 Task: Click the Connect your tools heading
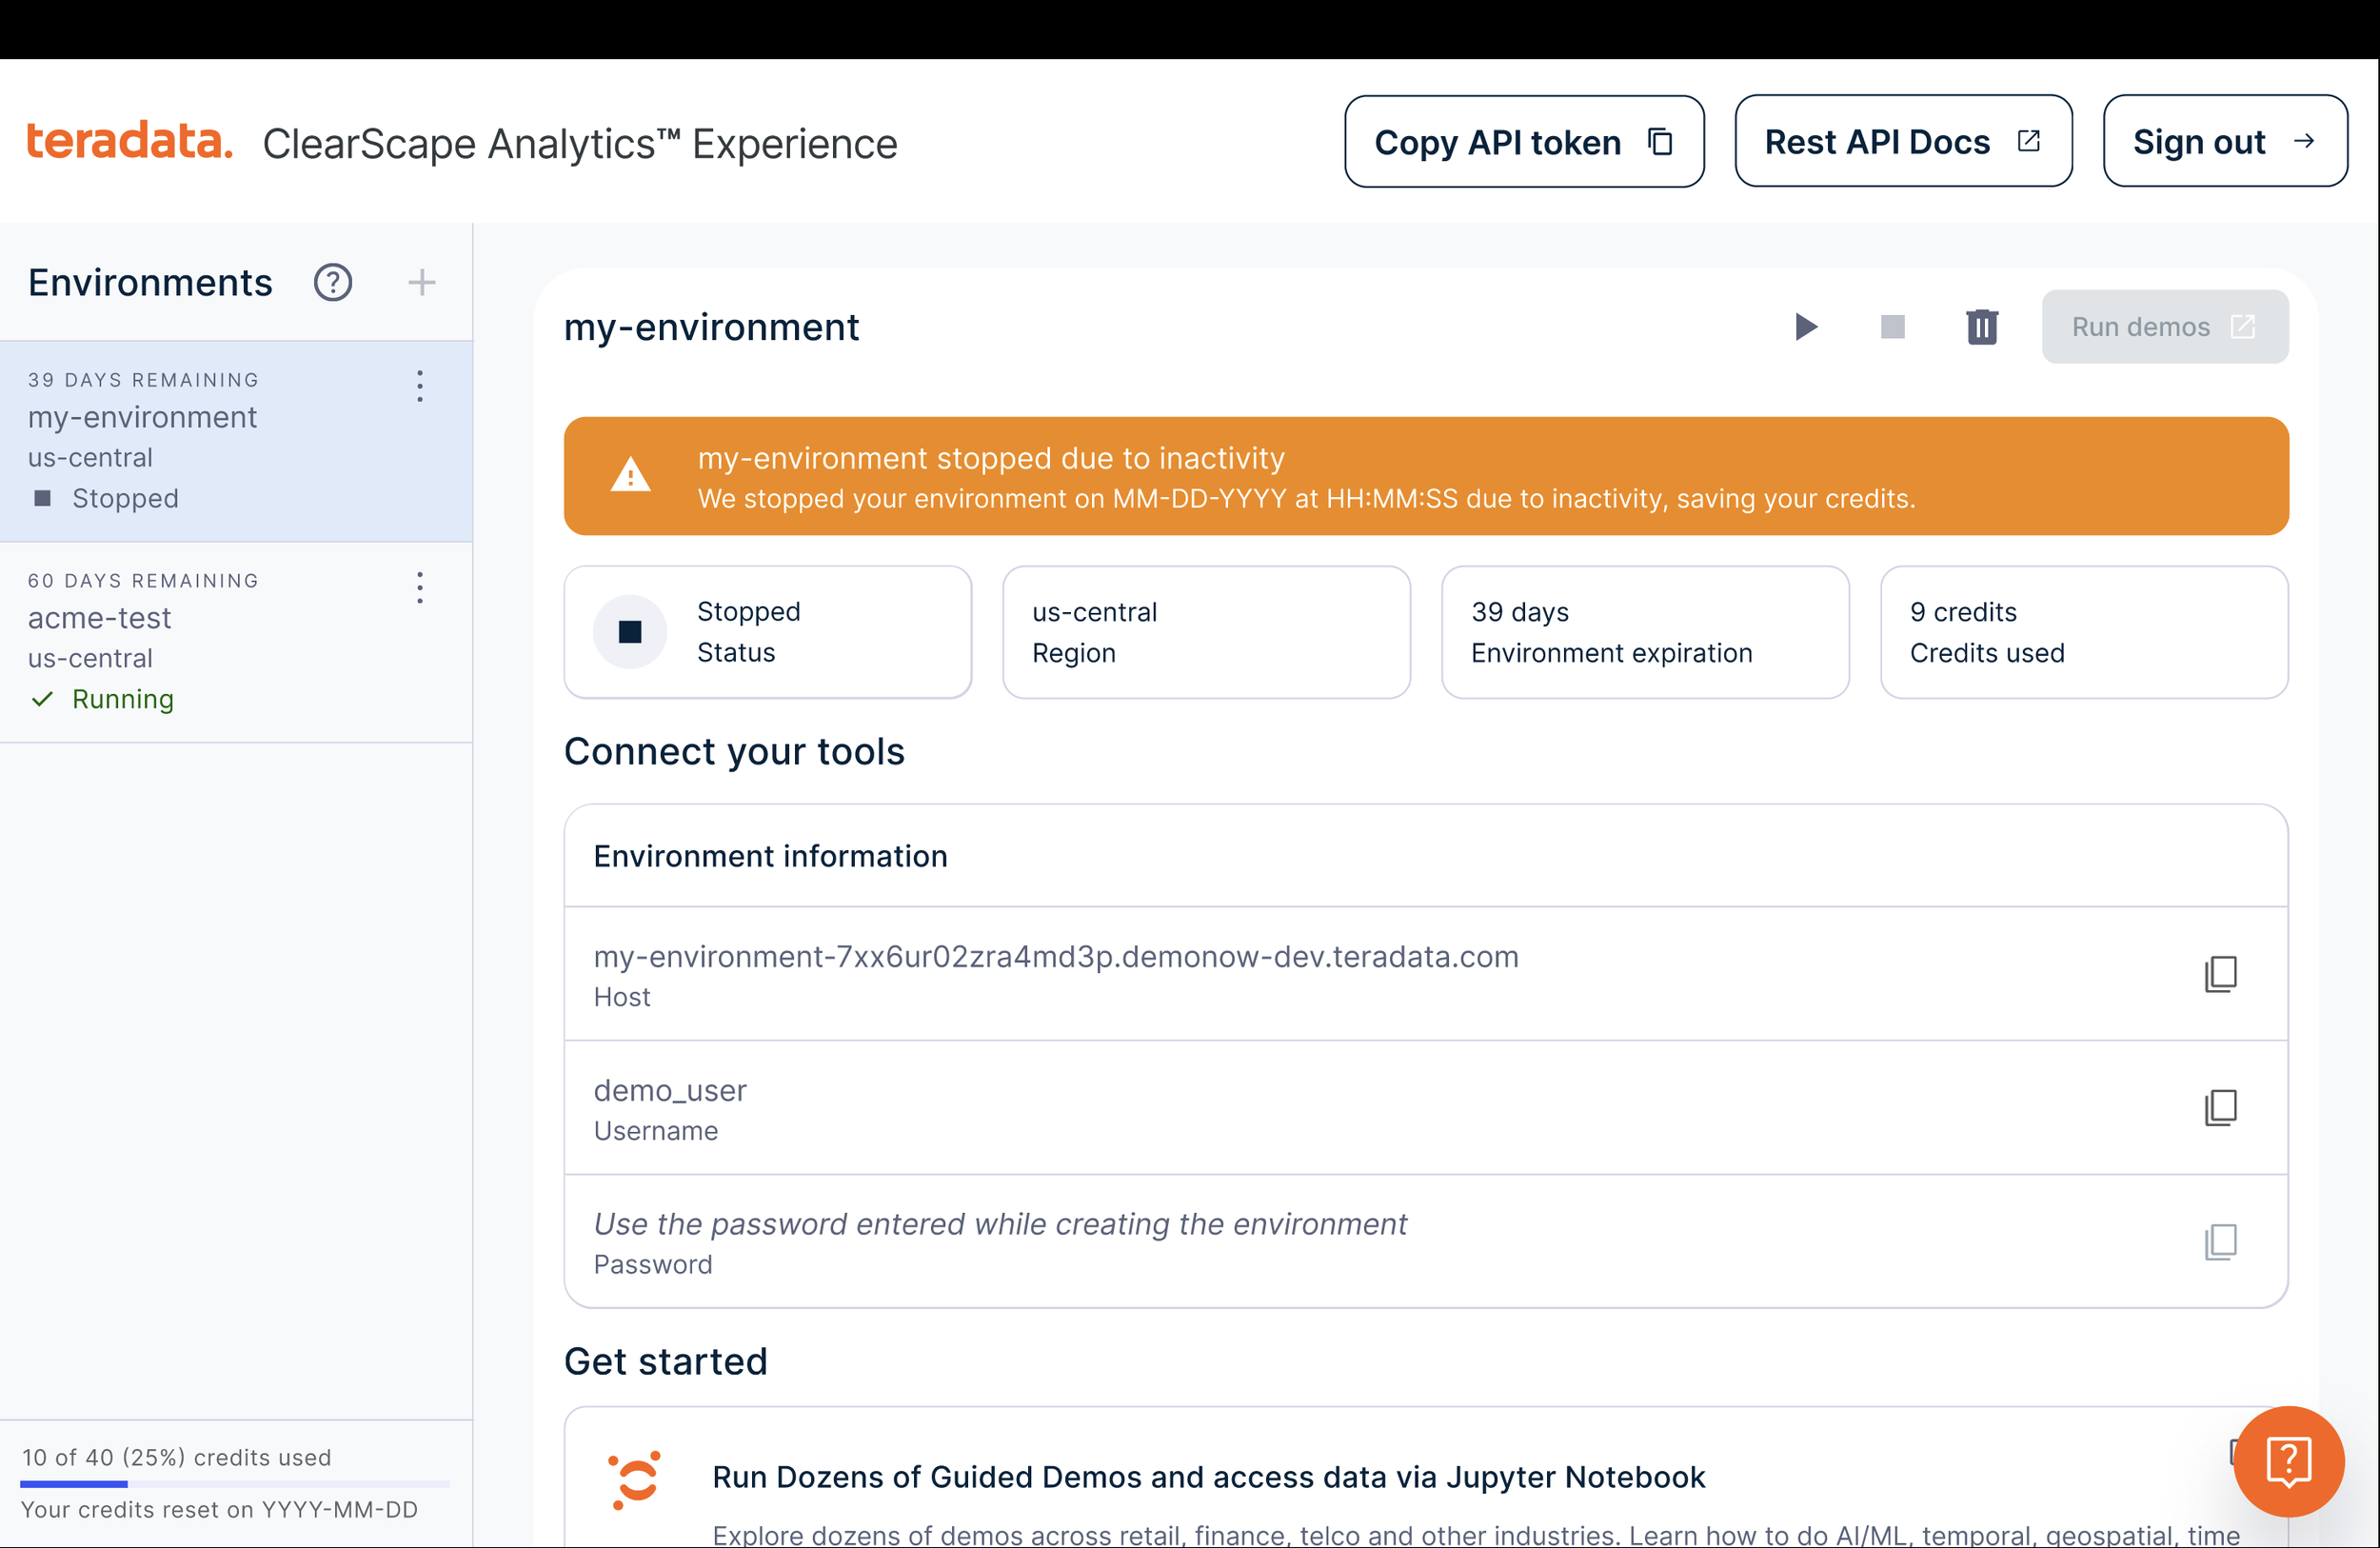click(x=734, y=751)
